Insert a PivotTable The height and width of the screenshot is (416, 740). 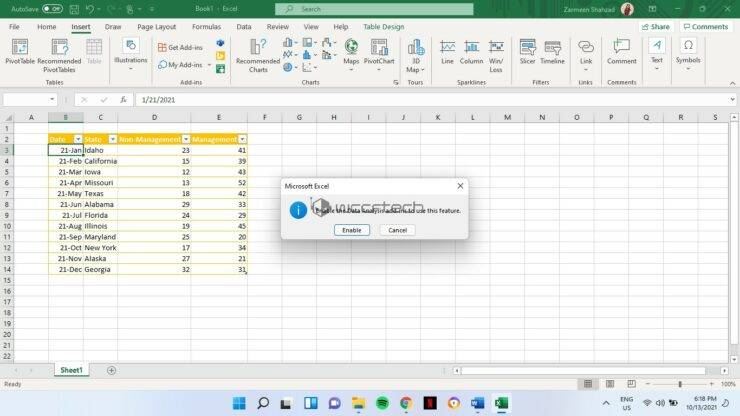coord(20,52)
